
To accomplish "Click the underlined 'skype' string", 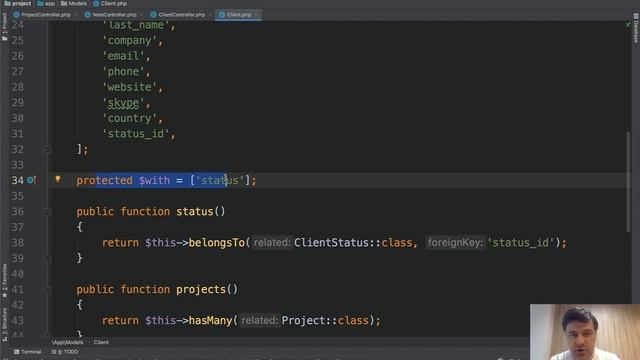I will [x=123, y=103].
